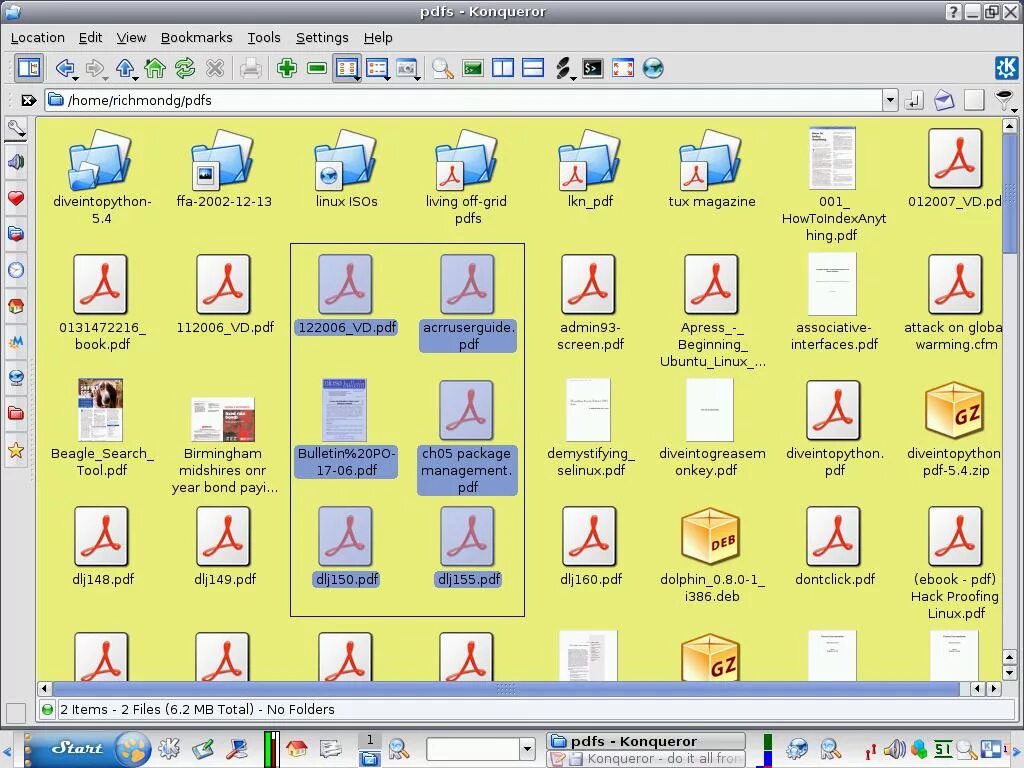Open the house Home Folder sidebar tab
This screenshot has width=1024, height=768.
pyautogui.click(x=16, y=305)
